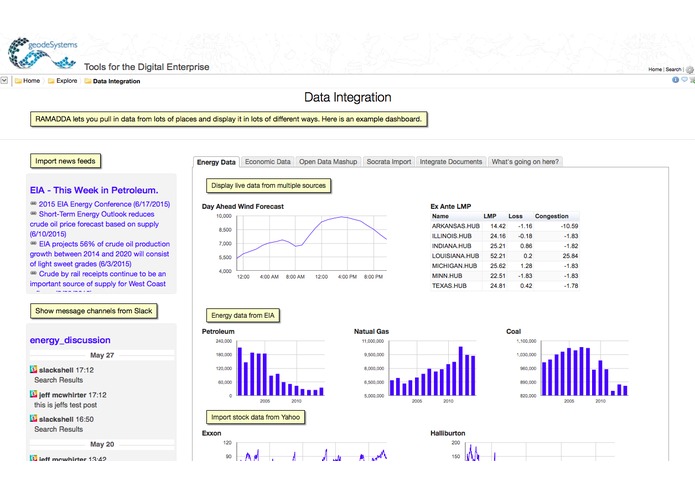Click the Import news feeds note
This screenshot has width=695, height=494.
65,161
